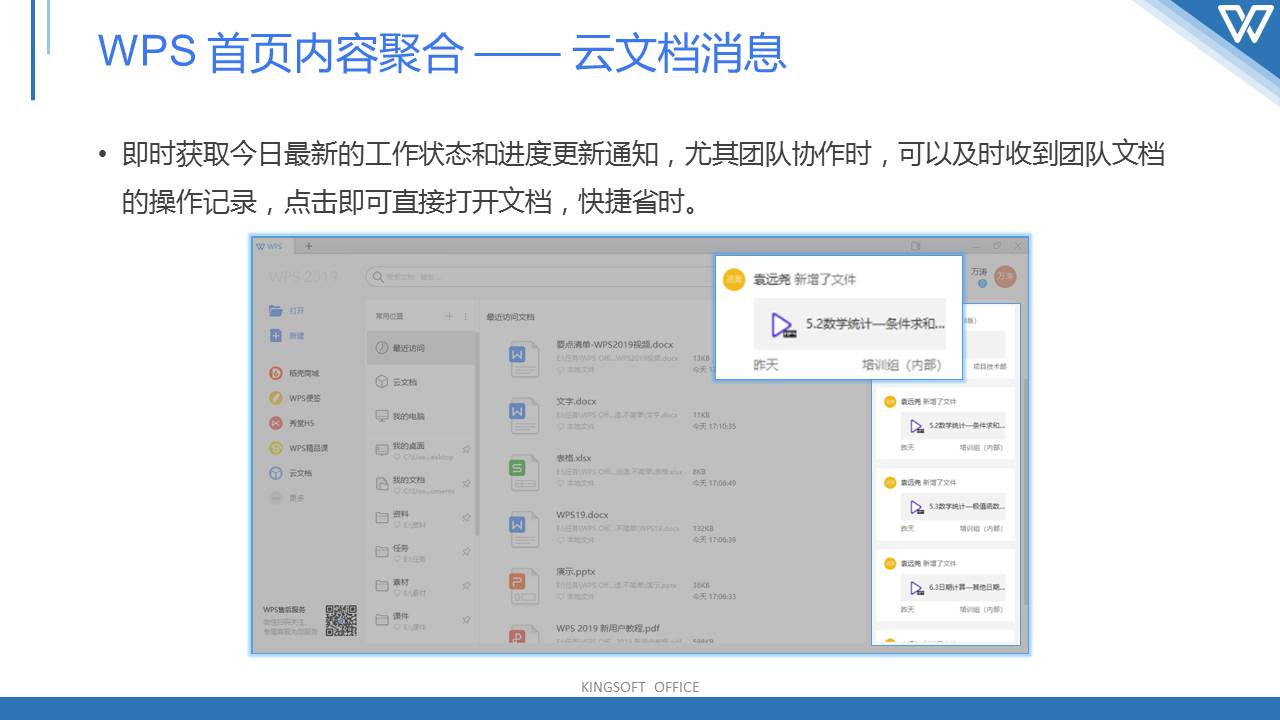Open 表格.xlsx spreadsheet icon
The height and width of the screenshot is (720, 1280).
524,471
